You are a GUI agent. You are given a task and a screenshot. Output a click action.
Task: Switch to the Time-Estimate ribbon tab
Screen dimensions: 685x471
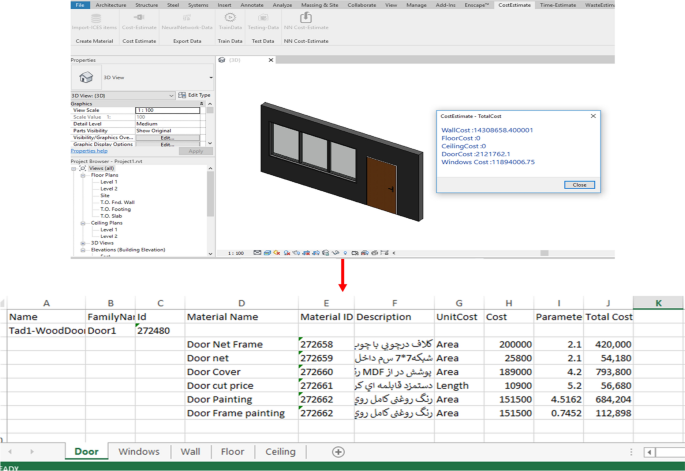(x=558, y=5)
